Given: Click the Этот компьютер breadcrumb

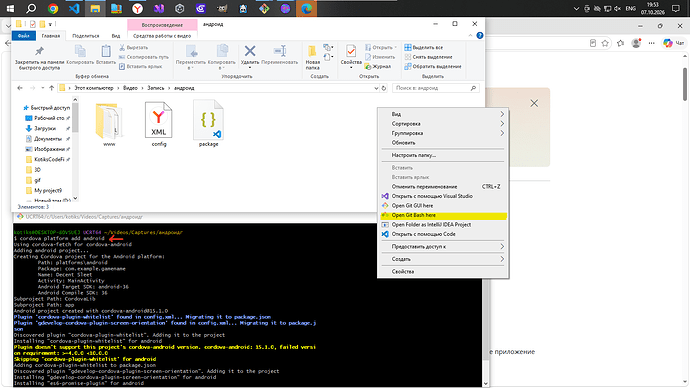Looking at the screenshot, I should pyautogui.click(x=94, y=88).
